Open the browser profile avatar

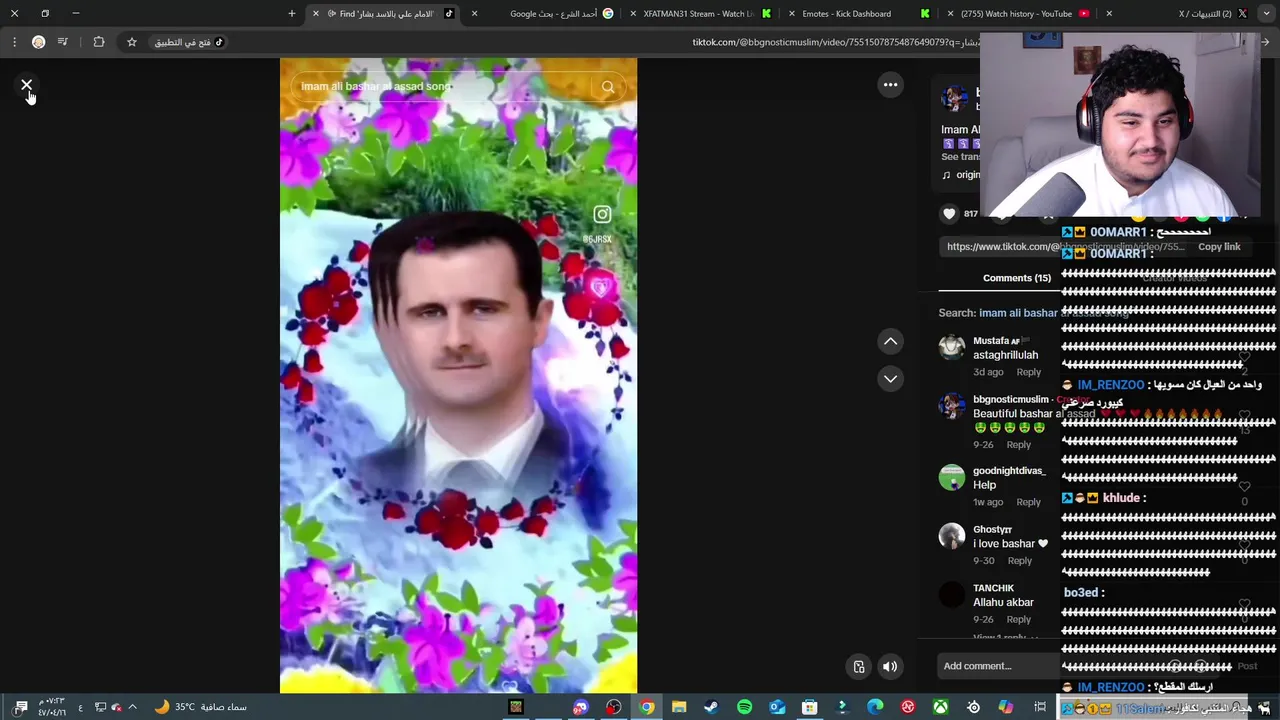[38, 42]
